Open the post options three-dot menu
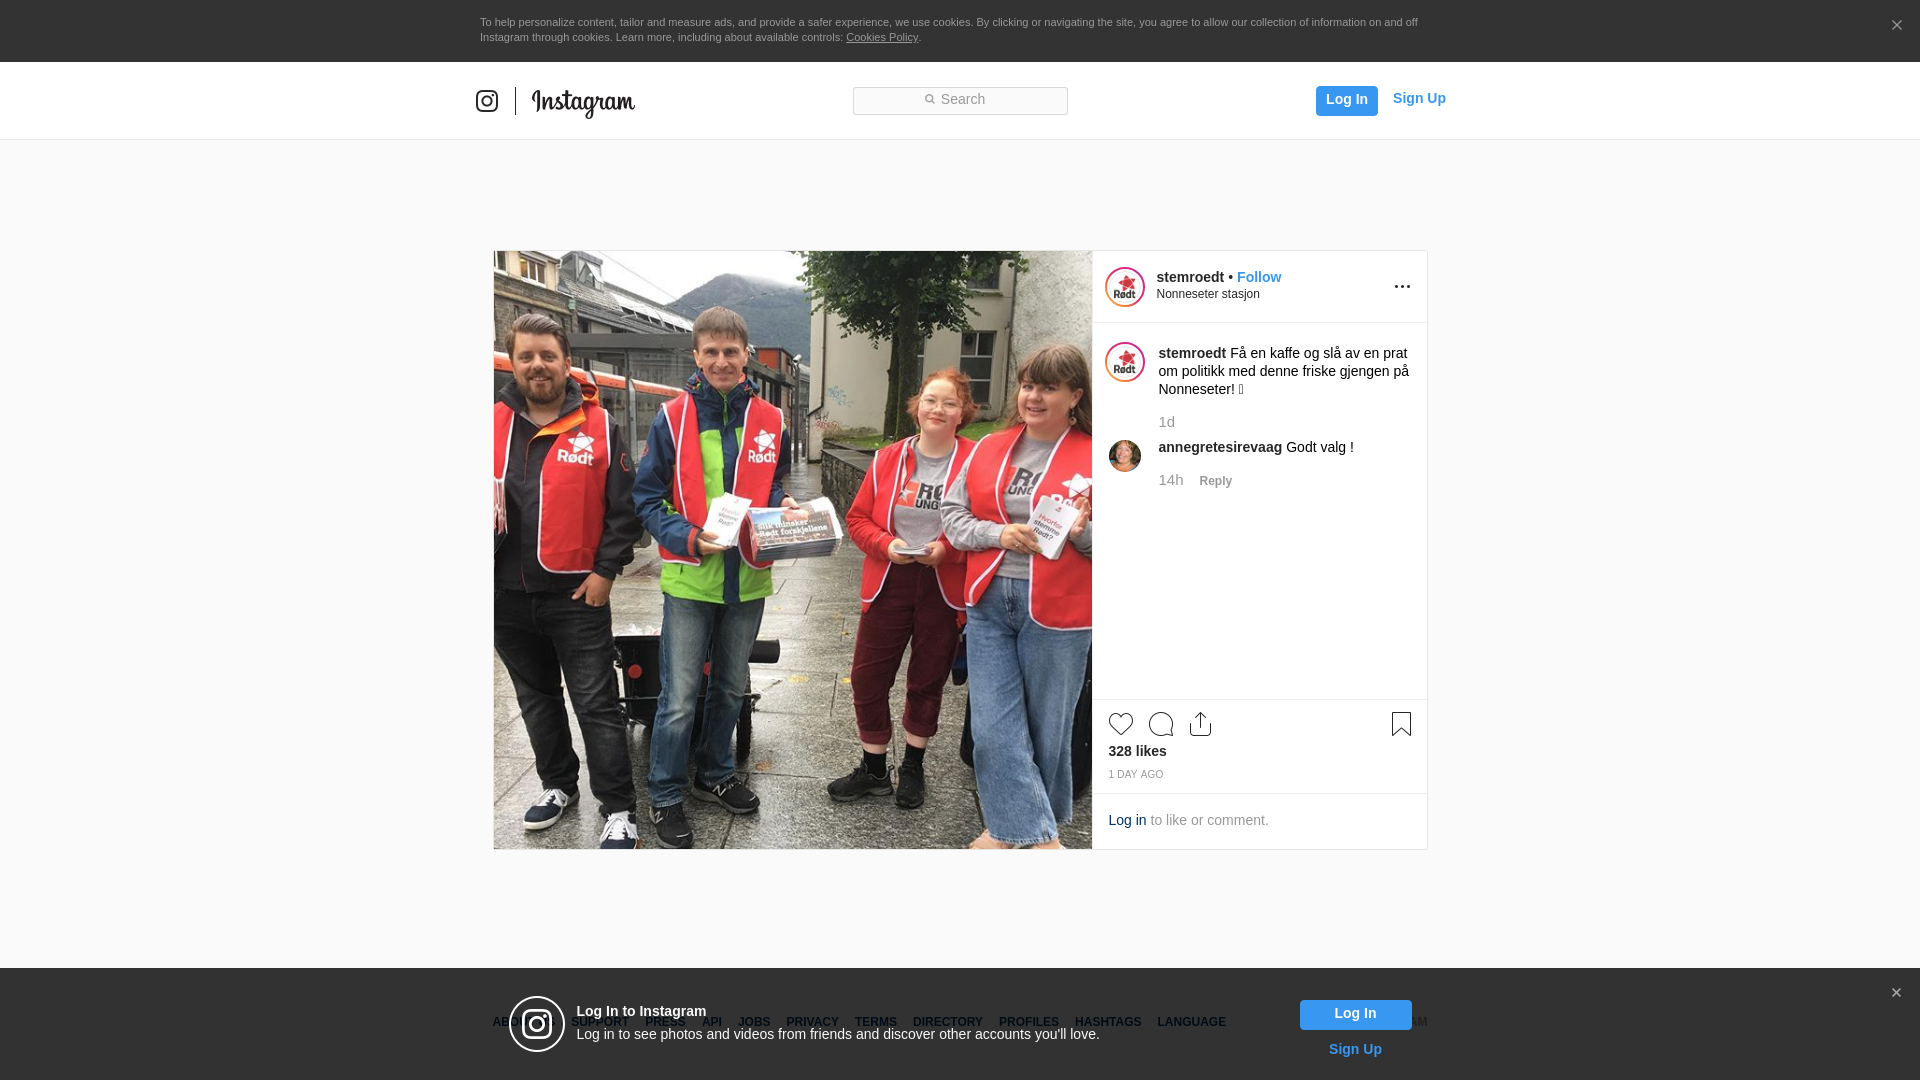The height and width of the screenshot is (1080, 1920). (1402, 287)
